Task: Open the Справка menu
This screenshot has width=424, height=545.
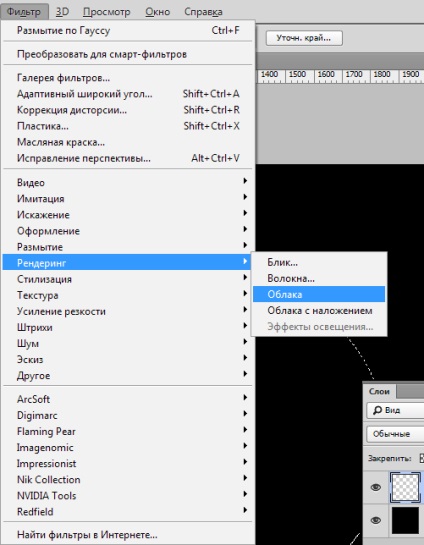Action: coord(203,12)
